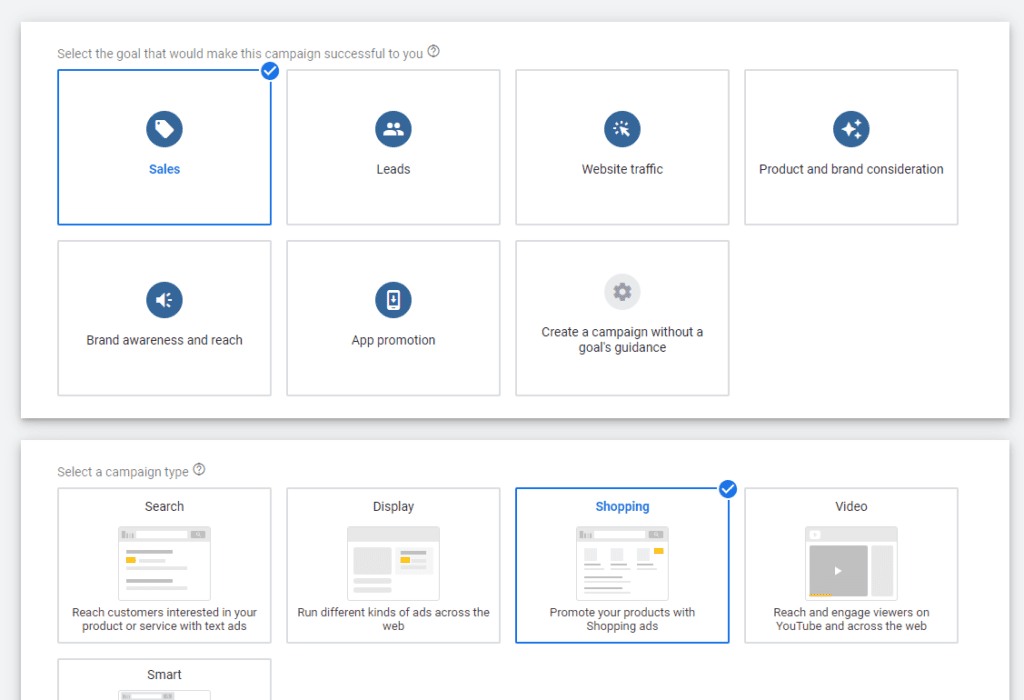The image size is (1024, 700).
Task: Open help icon beside Select a campaign type
Action: [x=199, y=469]
